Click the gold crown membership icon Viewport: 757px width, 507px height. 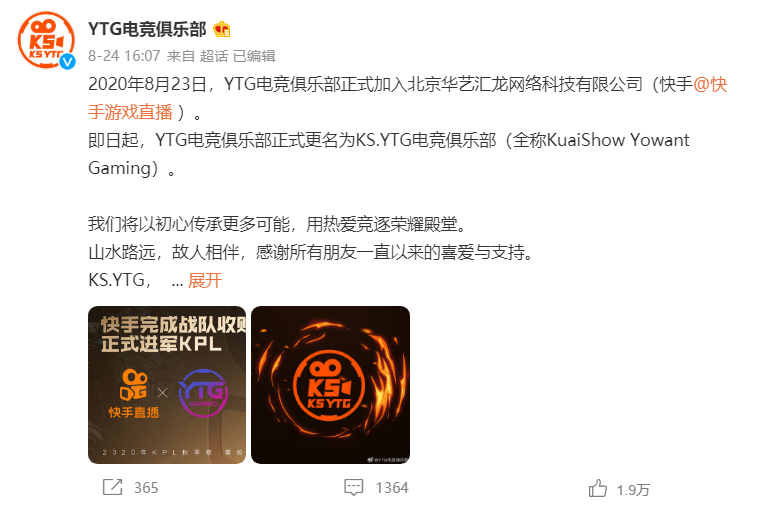pos(222,30)
